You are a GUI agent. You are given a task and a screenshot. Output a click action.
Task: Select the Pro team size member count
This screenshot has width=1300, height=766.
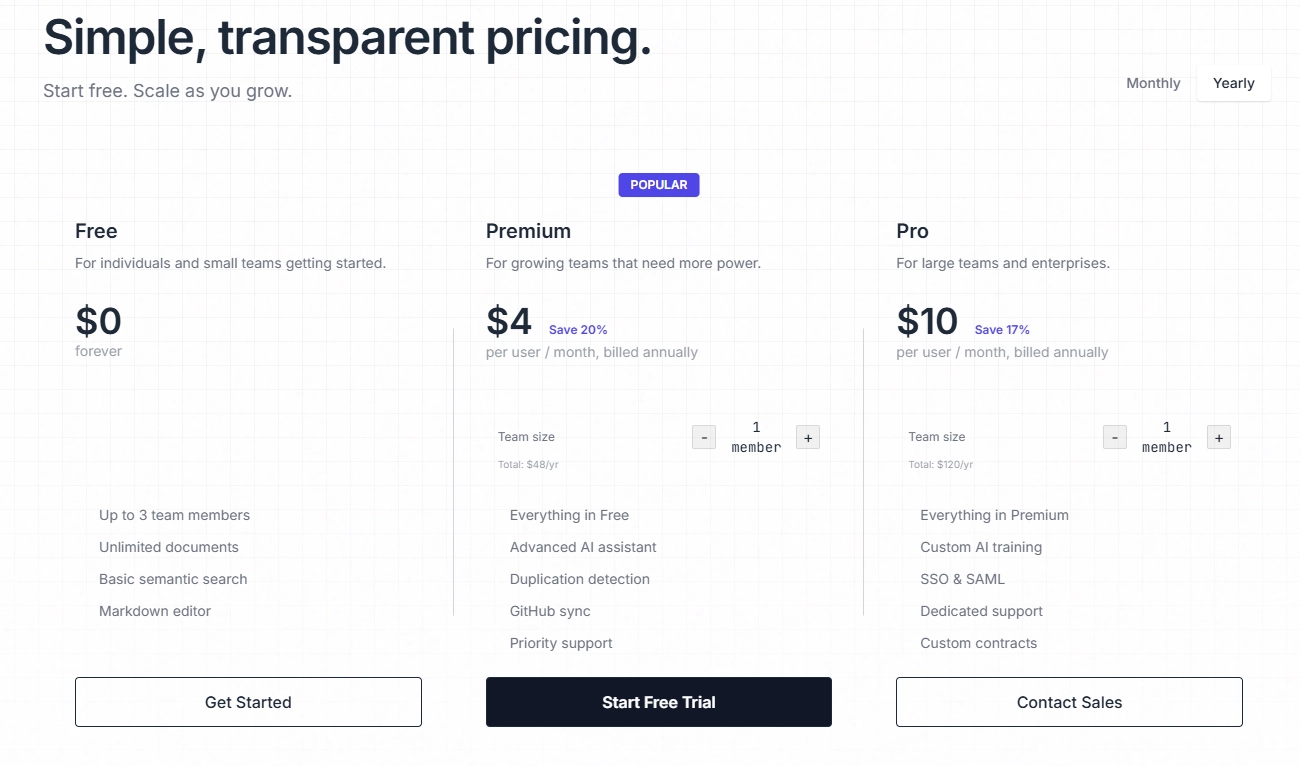point(1167,437)
